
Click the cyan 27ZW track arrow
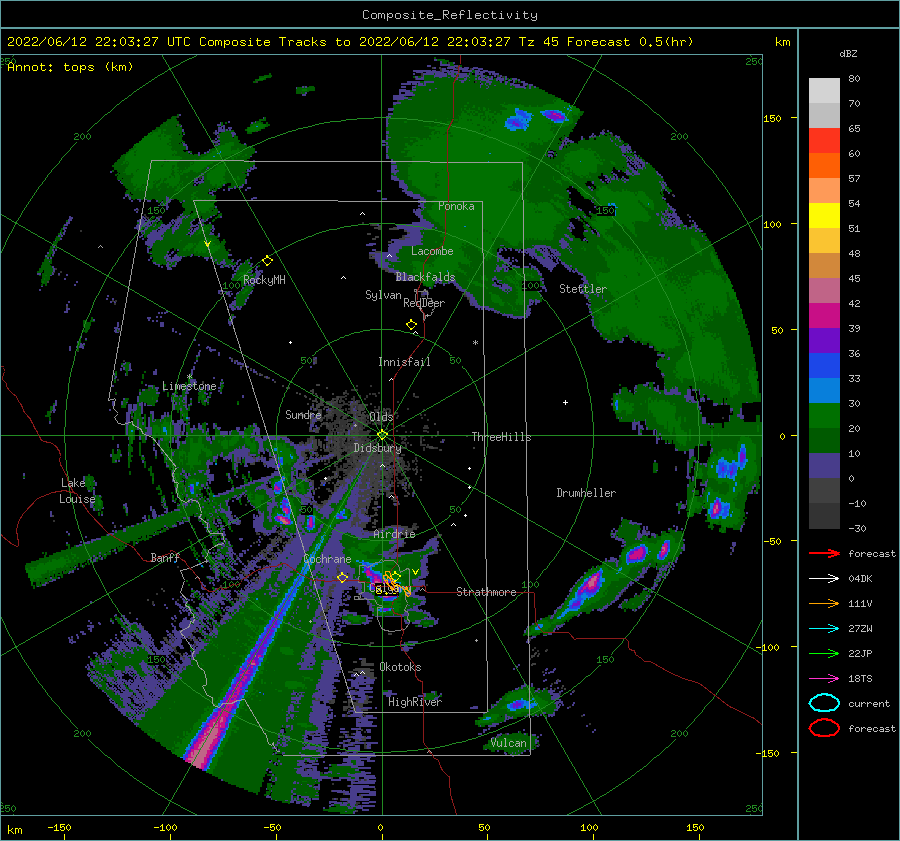[824, 629]
